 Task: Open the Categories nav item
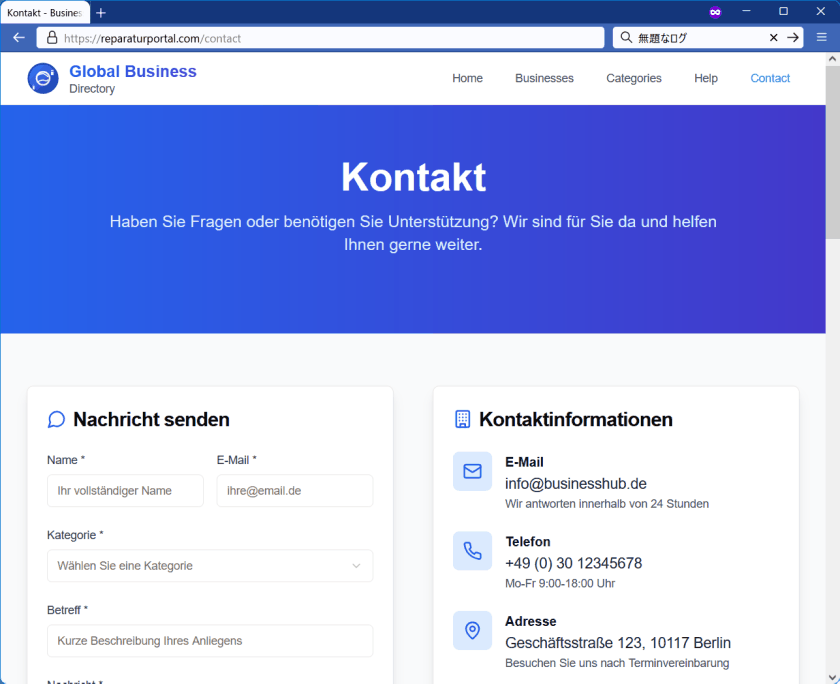tap(634, 78)
